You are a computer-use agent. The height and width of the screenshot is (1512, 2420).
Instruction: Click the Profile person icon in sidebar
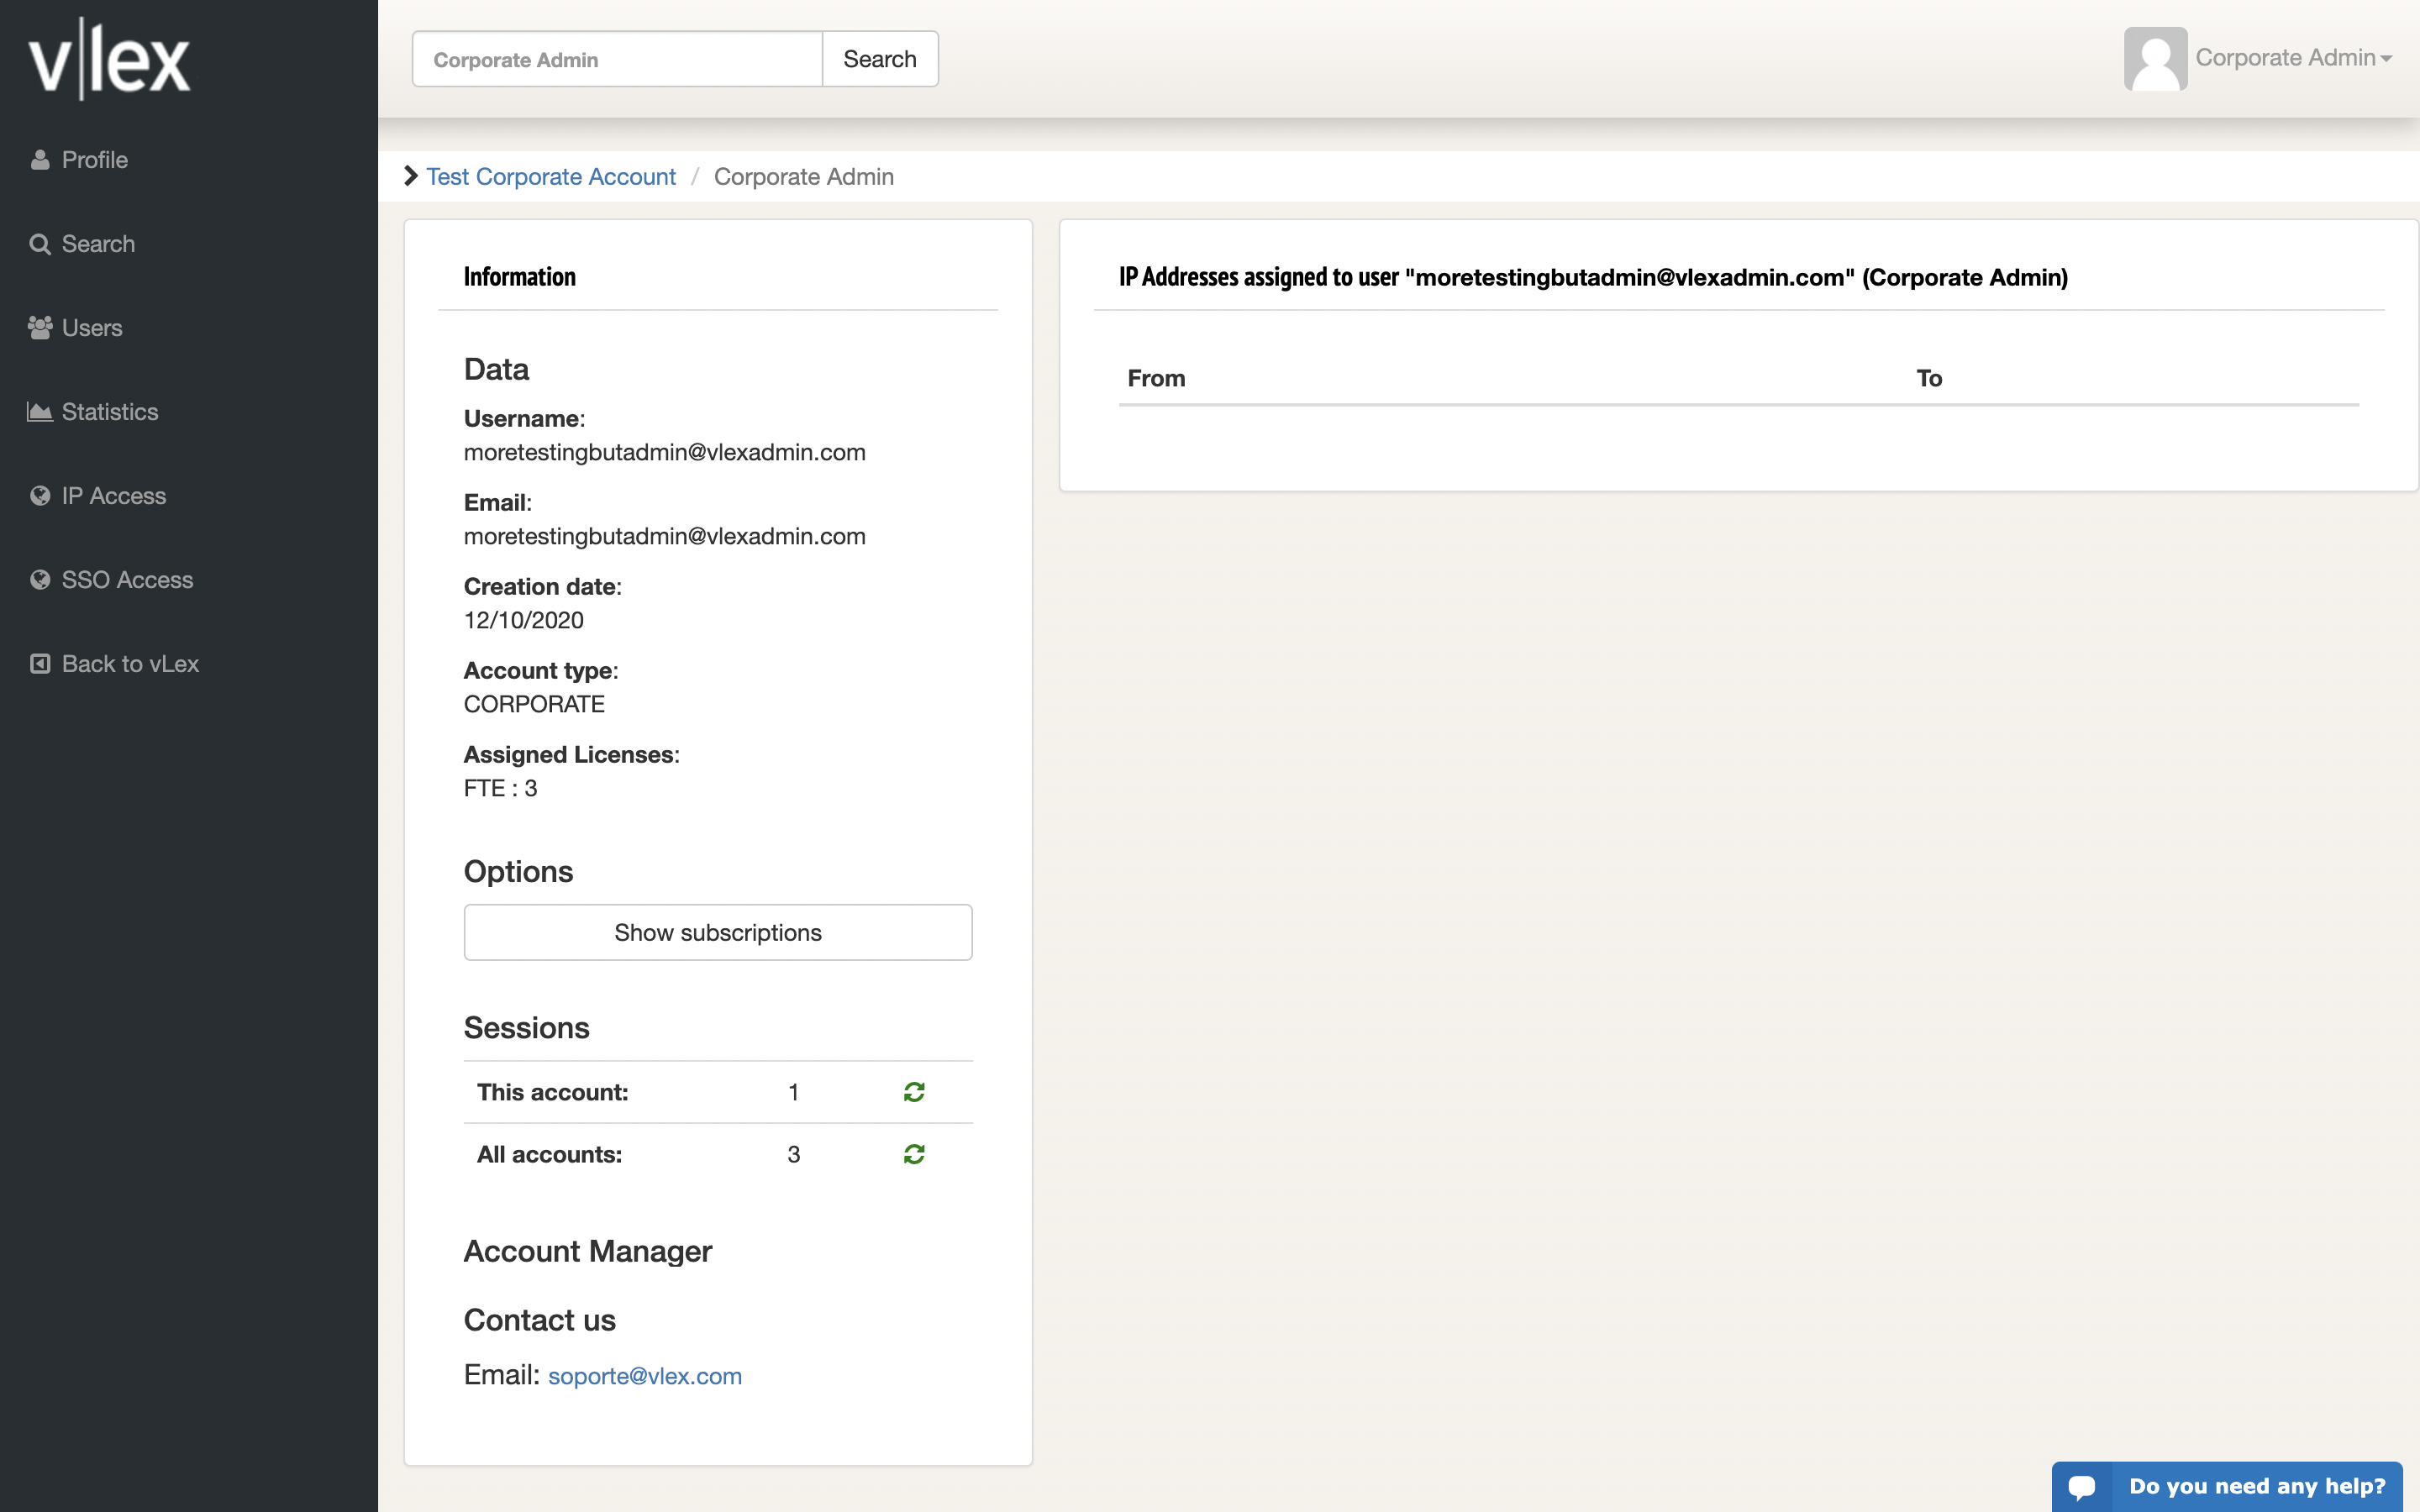(40, 160)
